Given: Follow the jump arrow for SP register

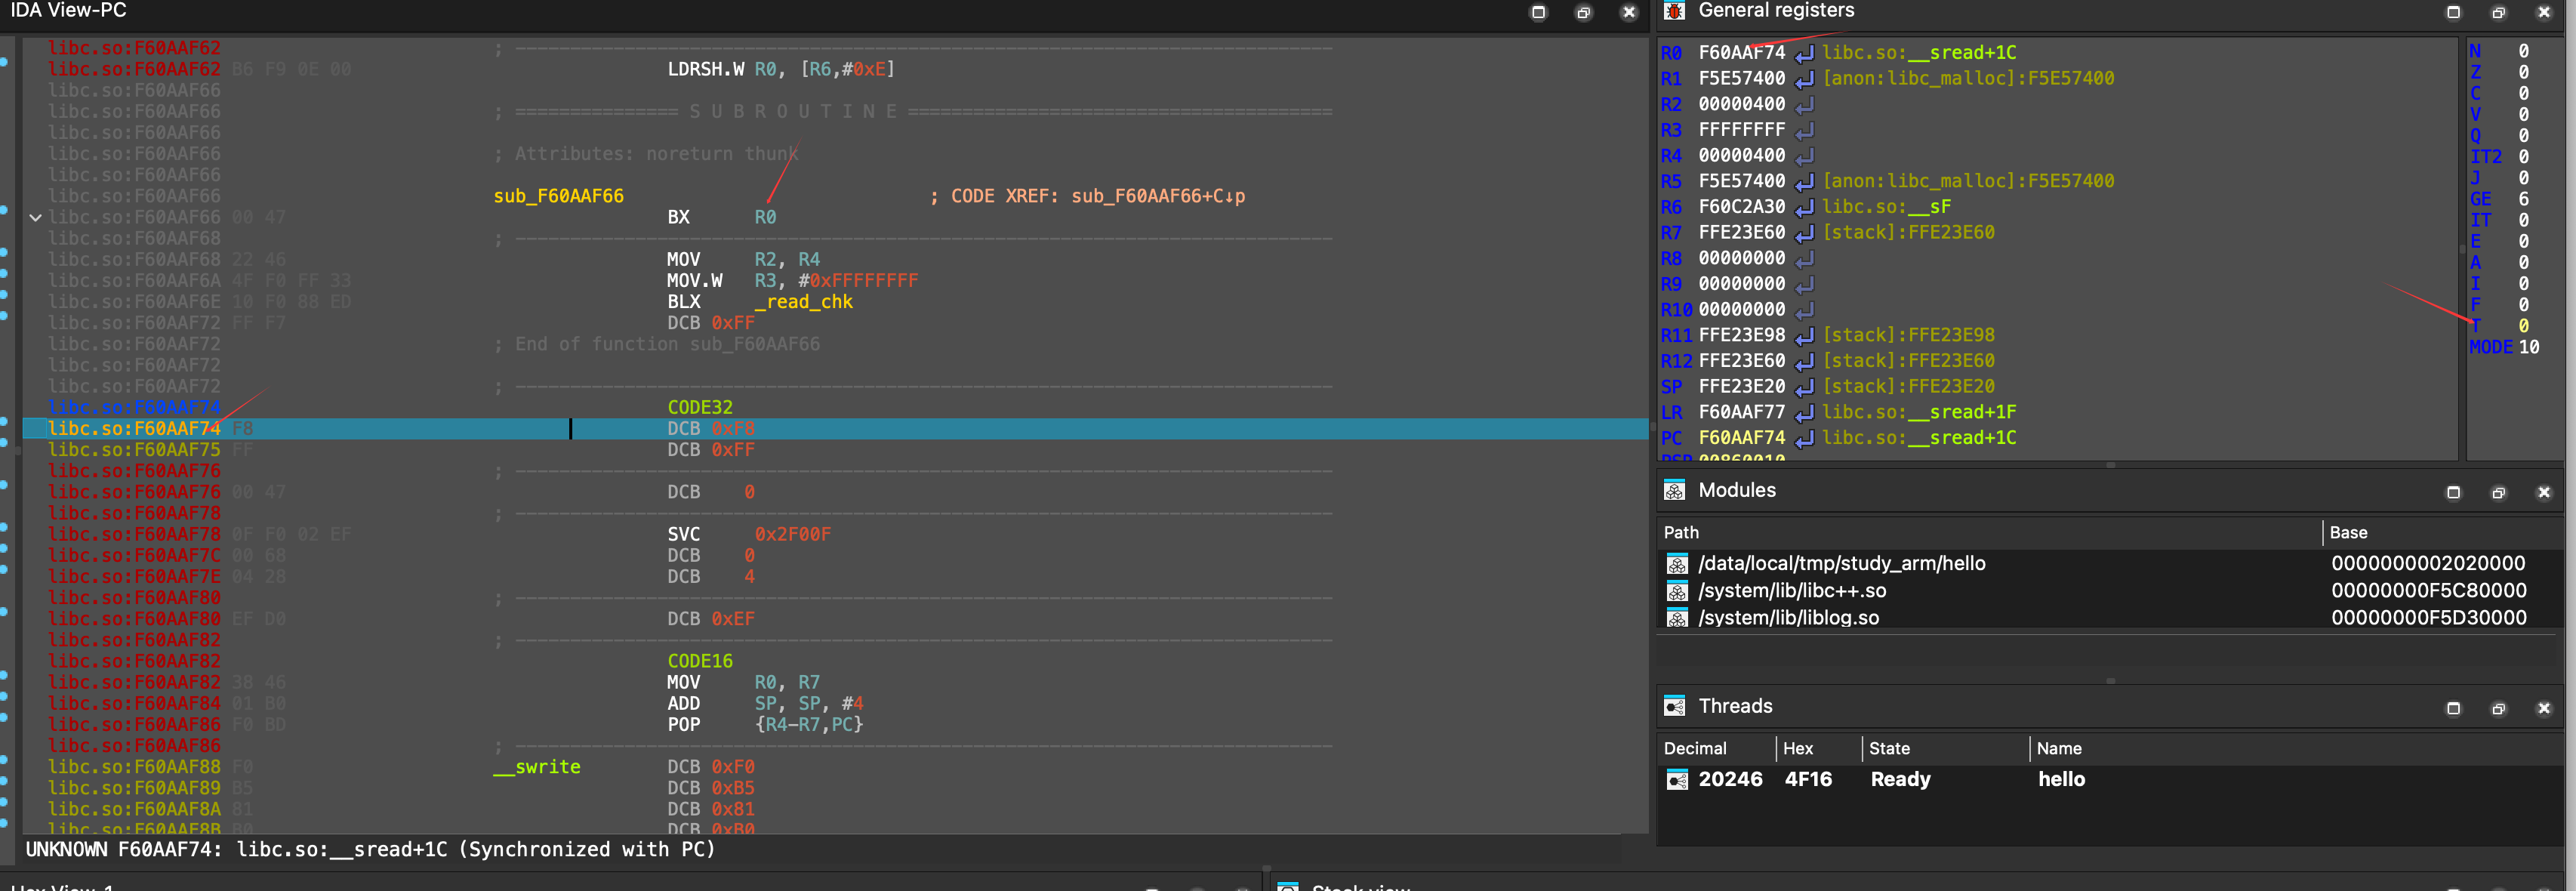Looking at the screenshot, I should 1804,387.
